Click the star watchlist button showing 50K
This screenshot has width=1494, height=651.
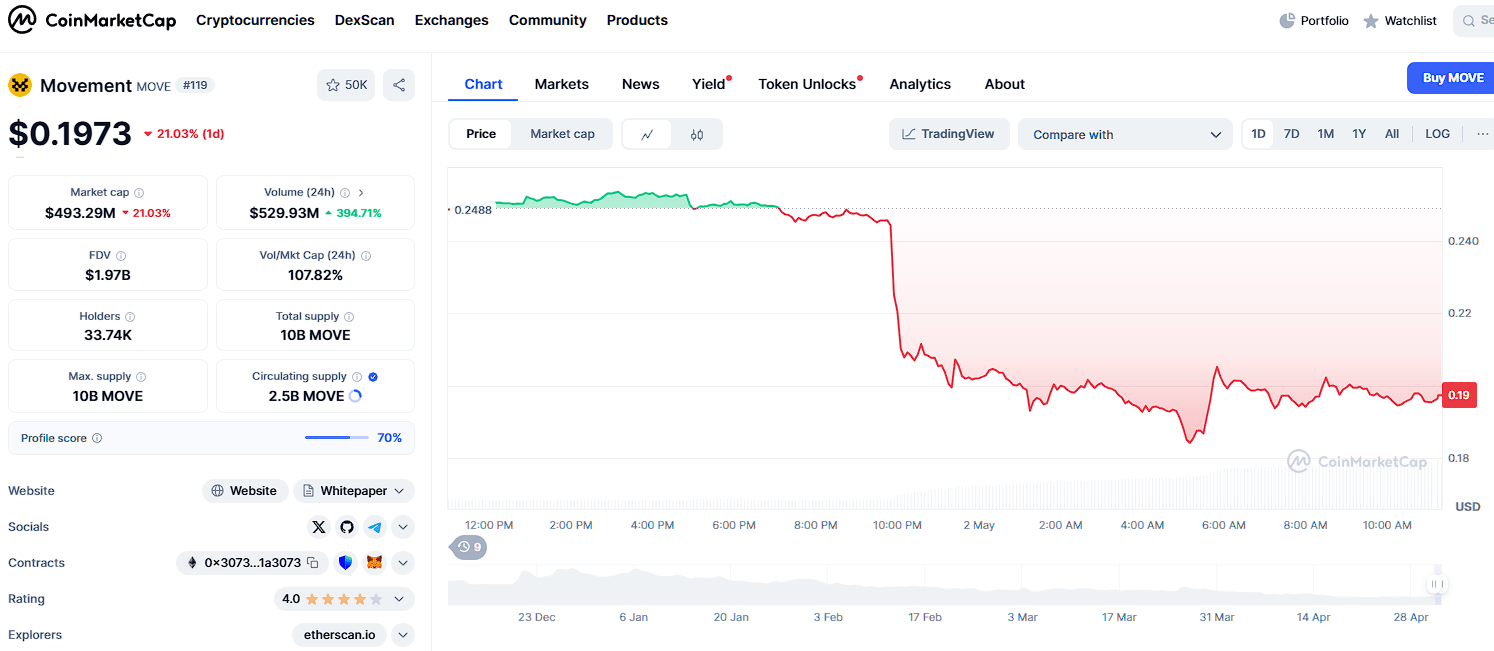click(346, 85)
